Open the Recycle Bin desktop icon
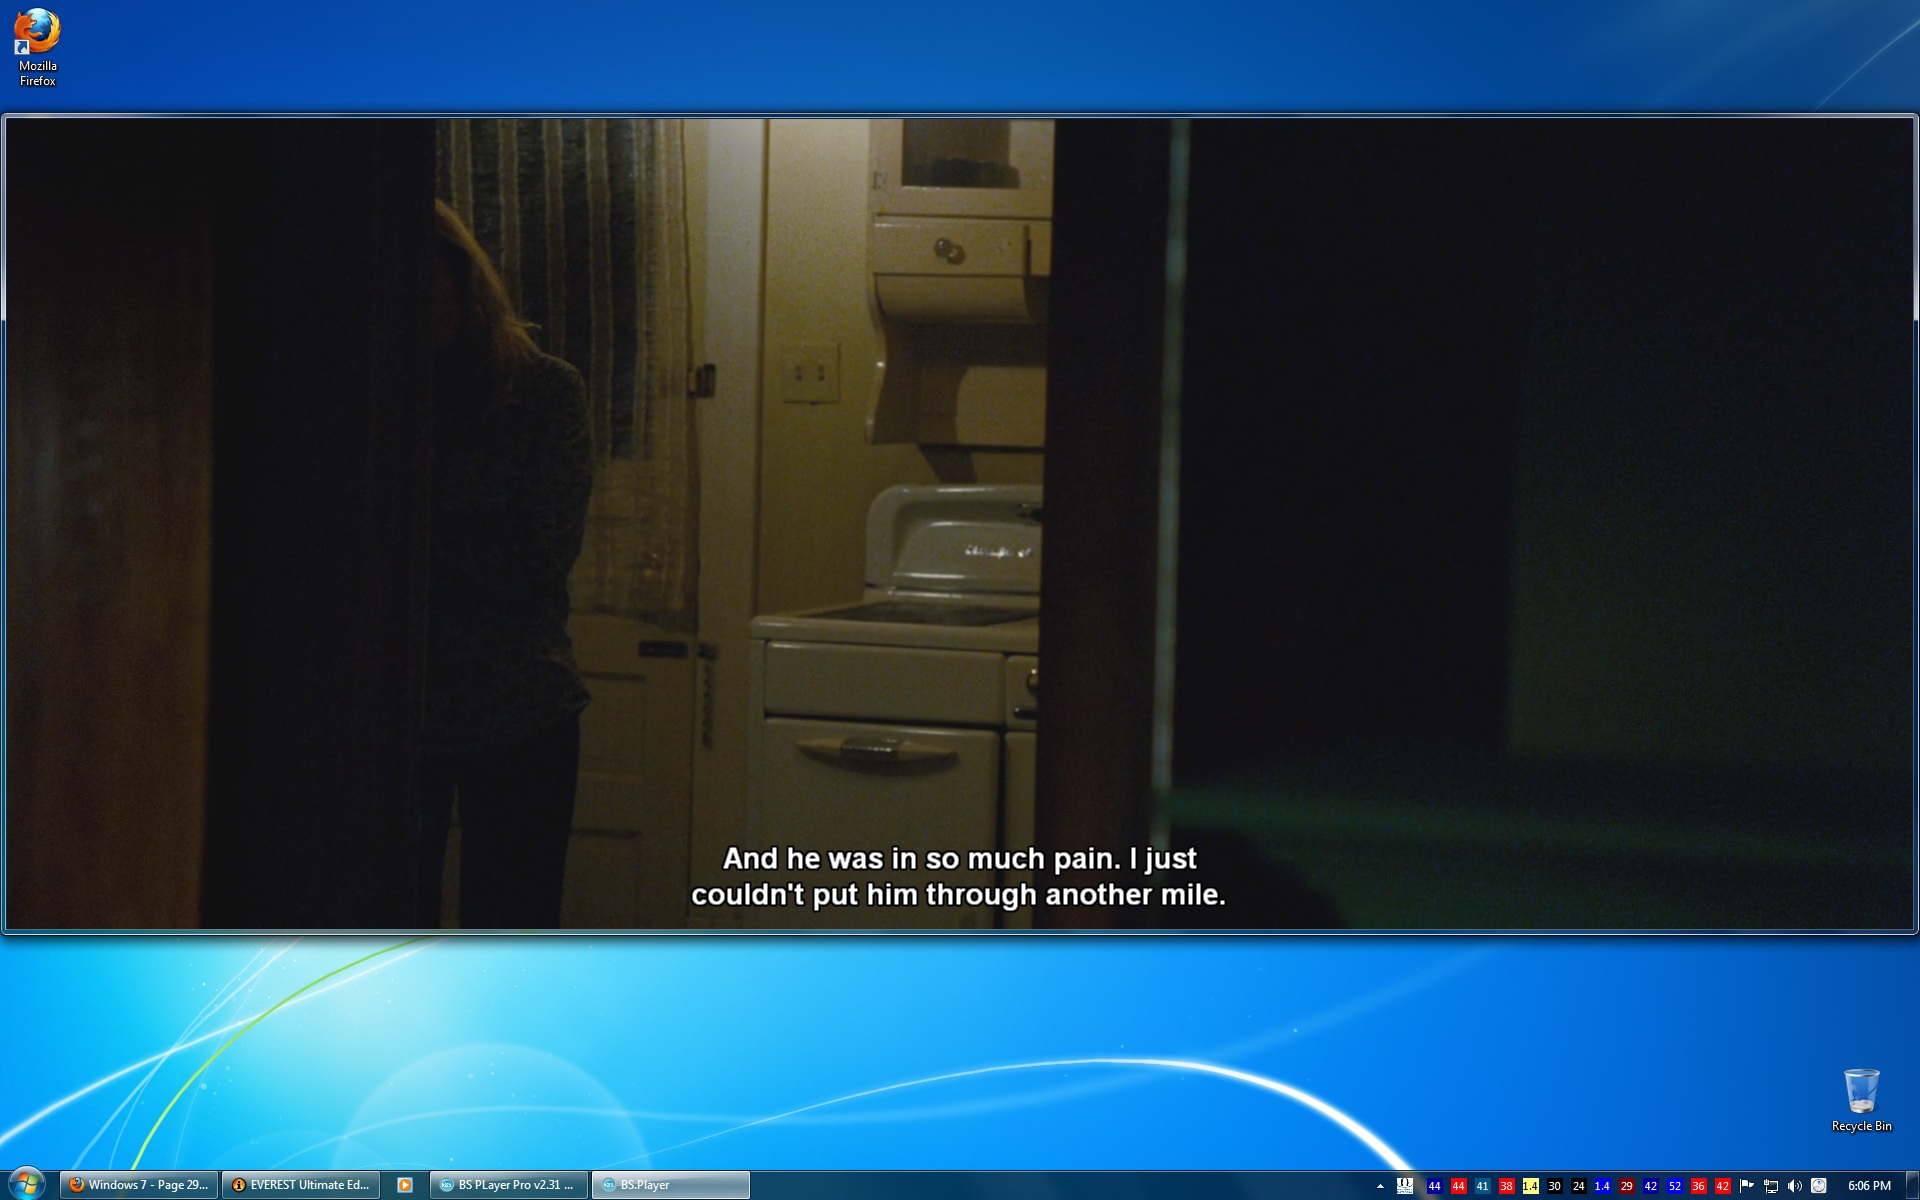The height and width of the screenshot is (1200, 1920). pos(1861,1100)
